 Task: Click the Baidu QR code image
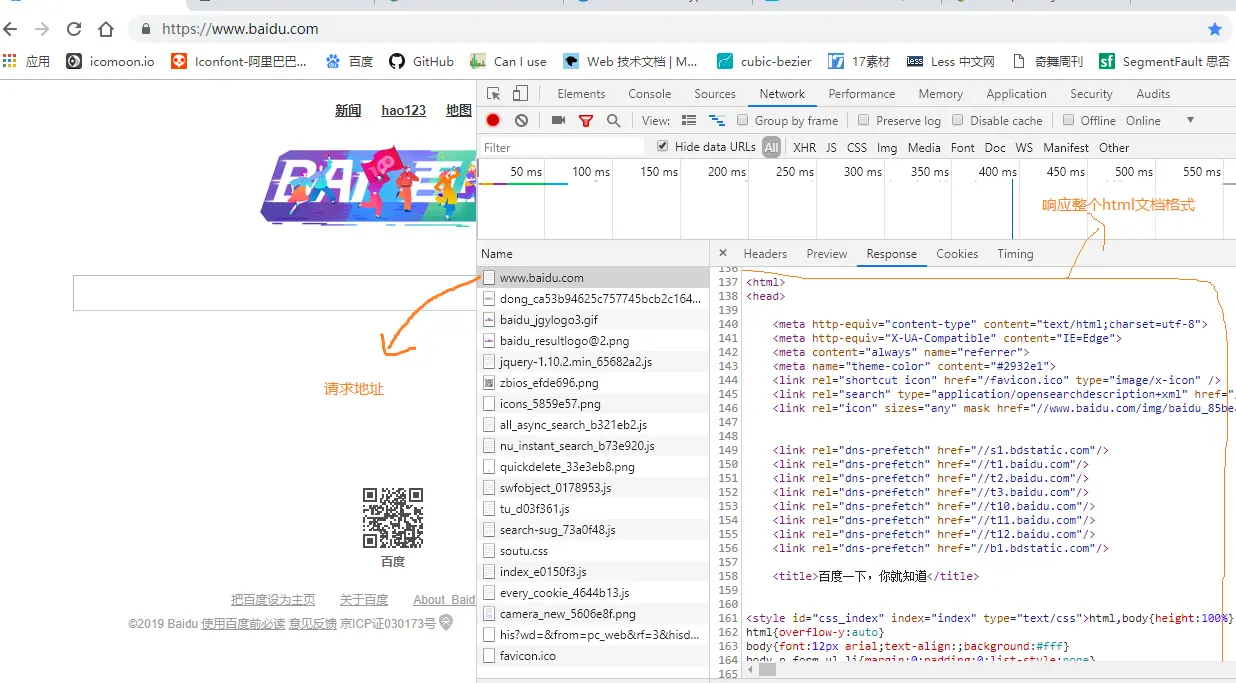point(393,517)
